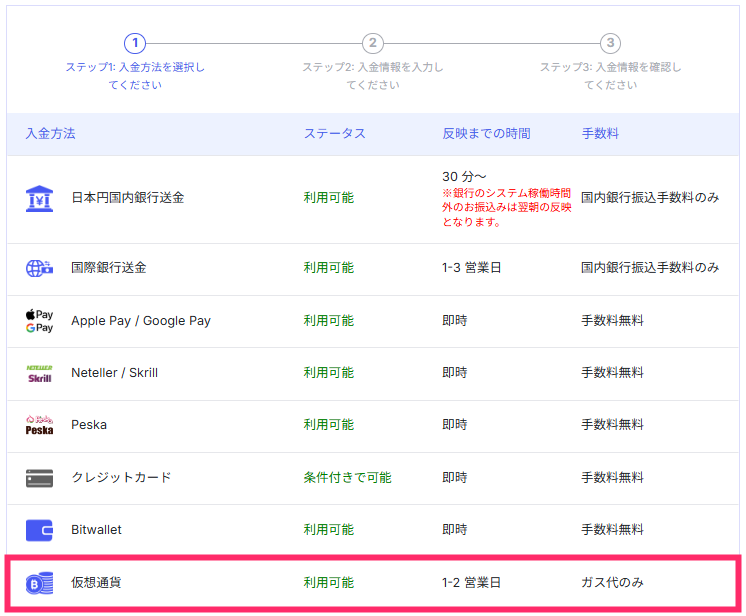Click the Bitwallet wallet icon
Viewport: 746px width, 616px height.
[x=39, y=530]
